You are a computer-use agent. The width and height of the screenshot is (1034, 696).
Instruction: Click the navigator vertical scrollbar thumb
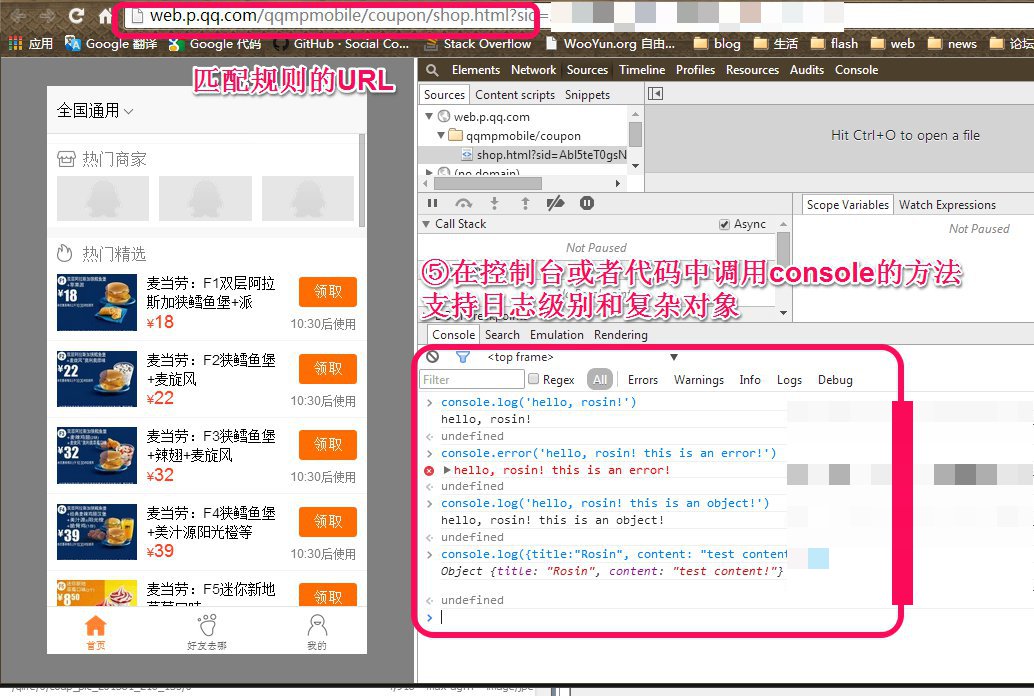click(x=635, y=135)
